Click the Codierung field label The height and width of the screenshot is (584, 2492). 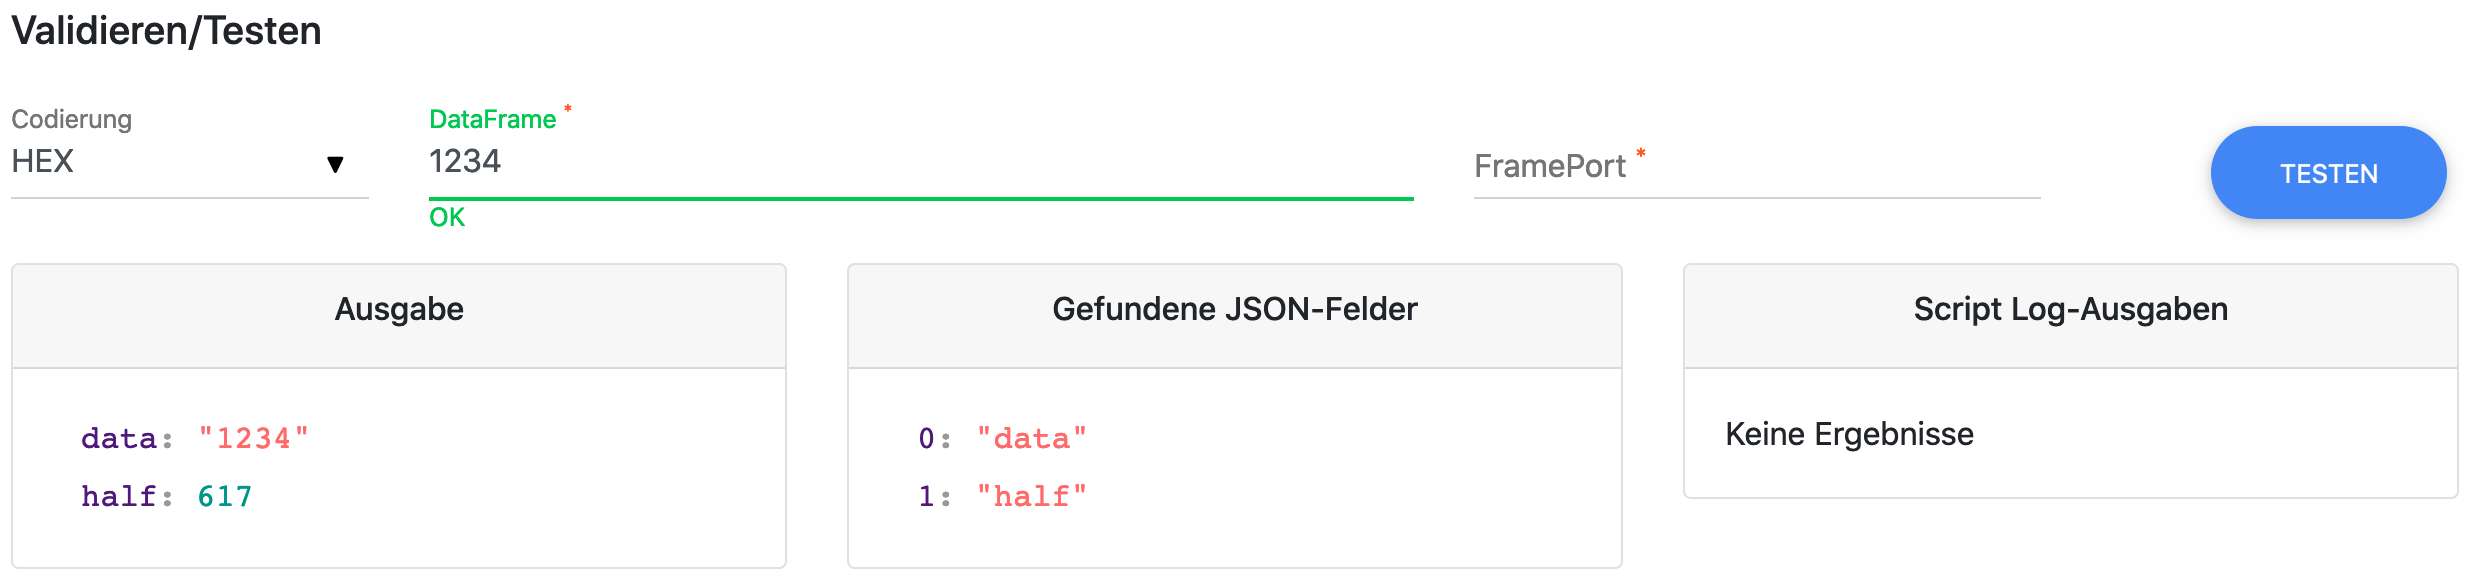[71, 119]
